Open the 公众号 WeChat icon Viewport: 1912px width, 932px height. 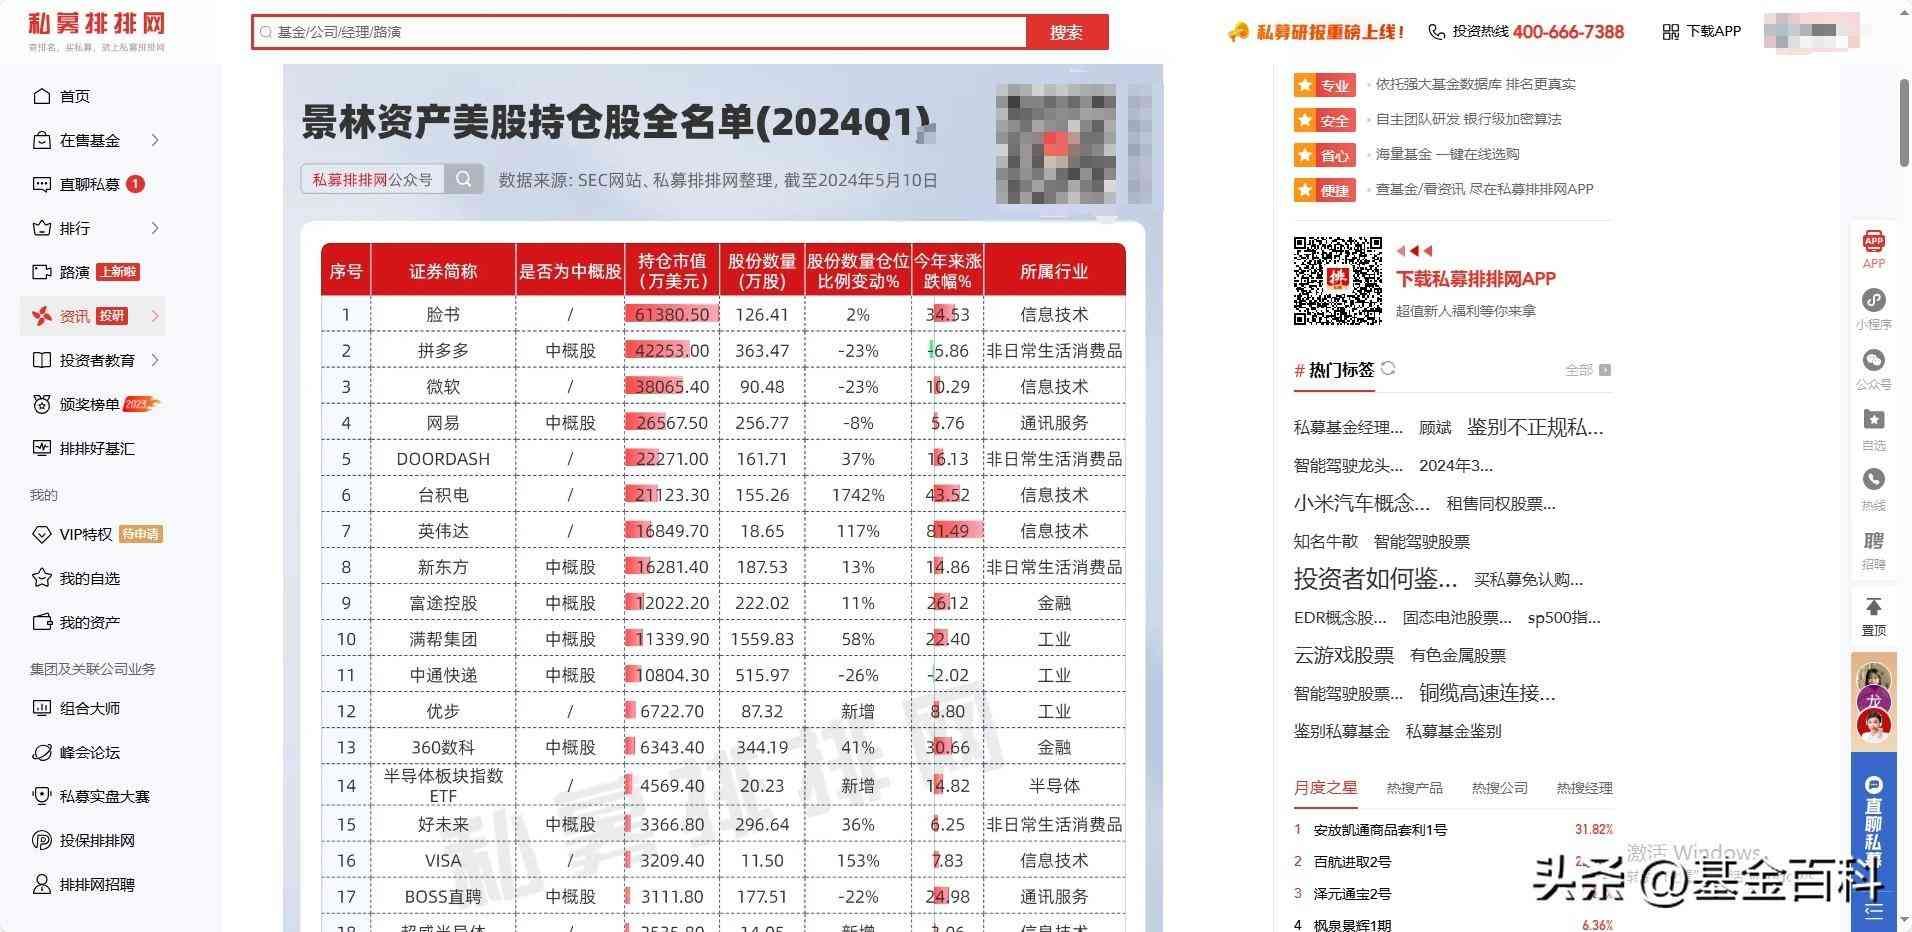click(1873, 361)
